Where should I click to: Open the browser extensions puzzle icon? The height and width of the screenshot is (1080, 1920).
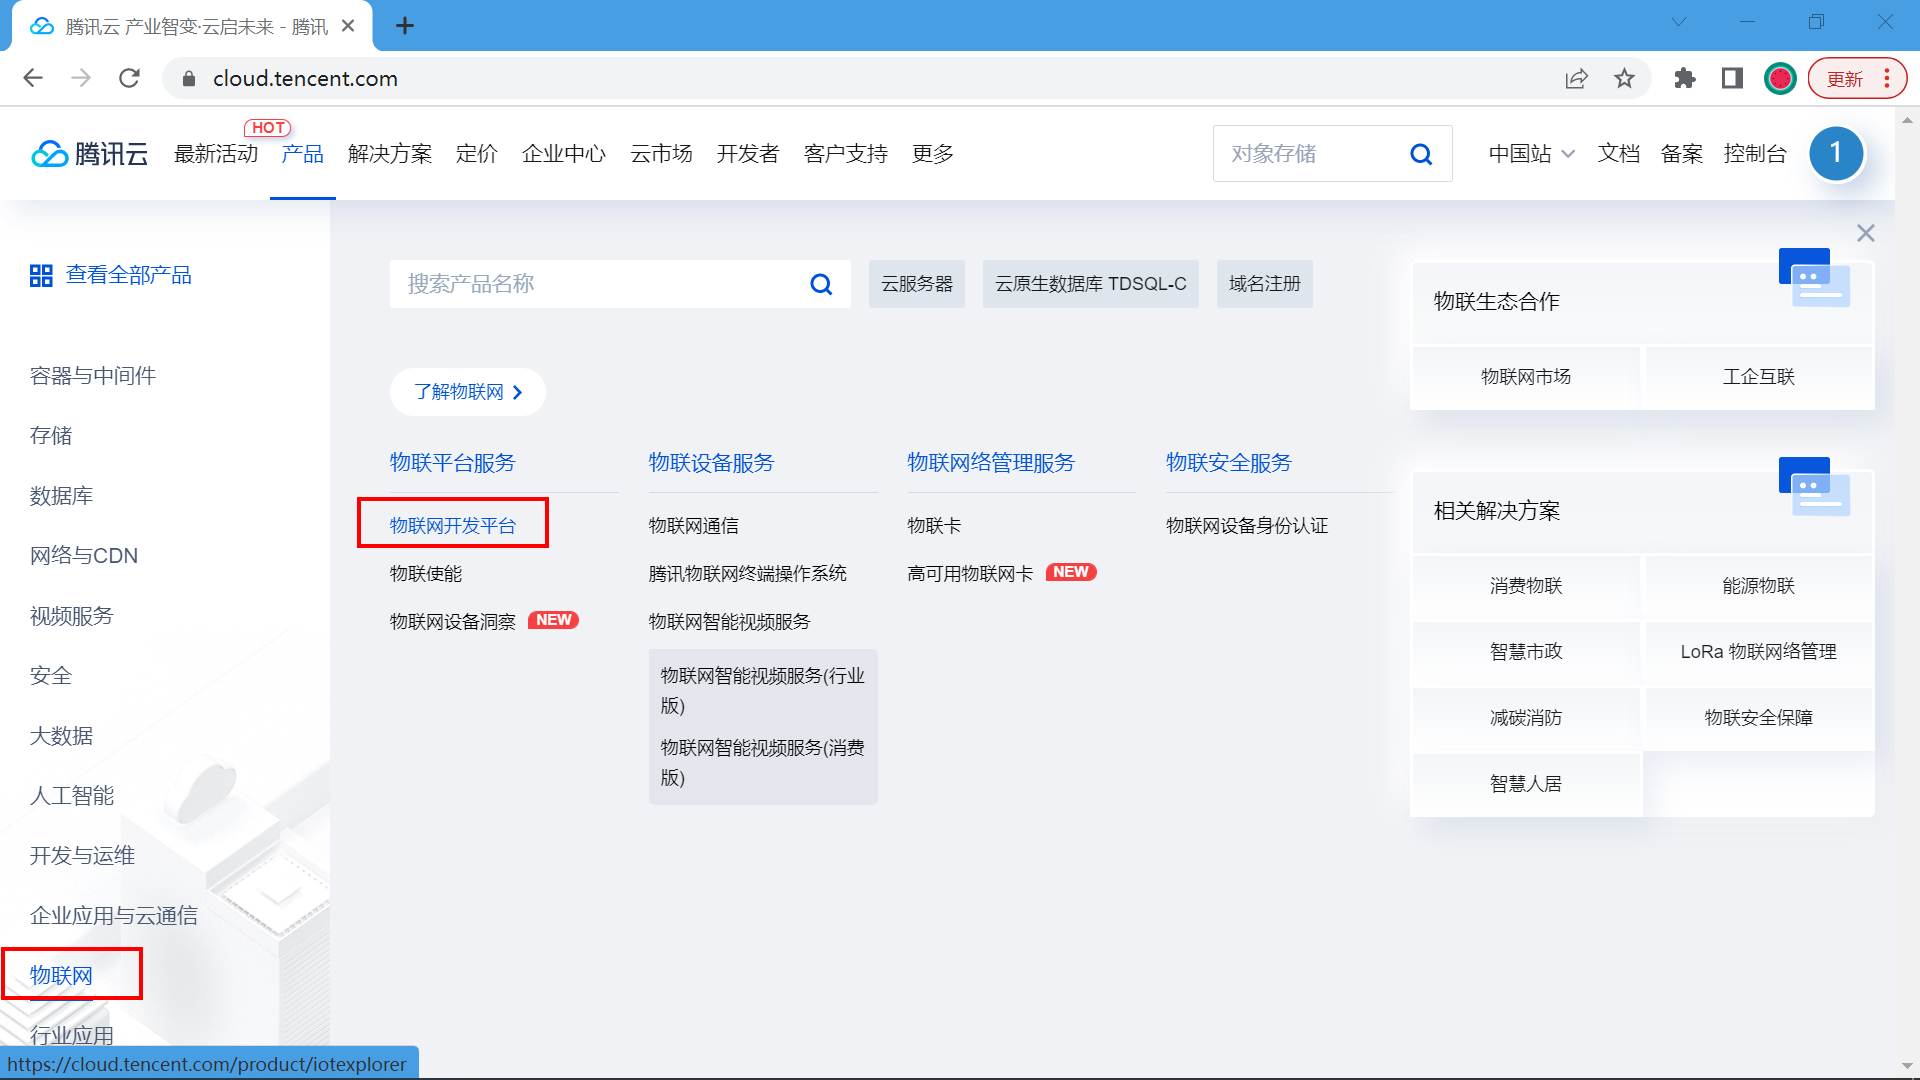tap(1685, 78)
